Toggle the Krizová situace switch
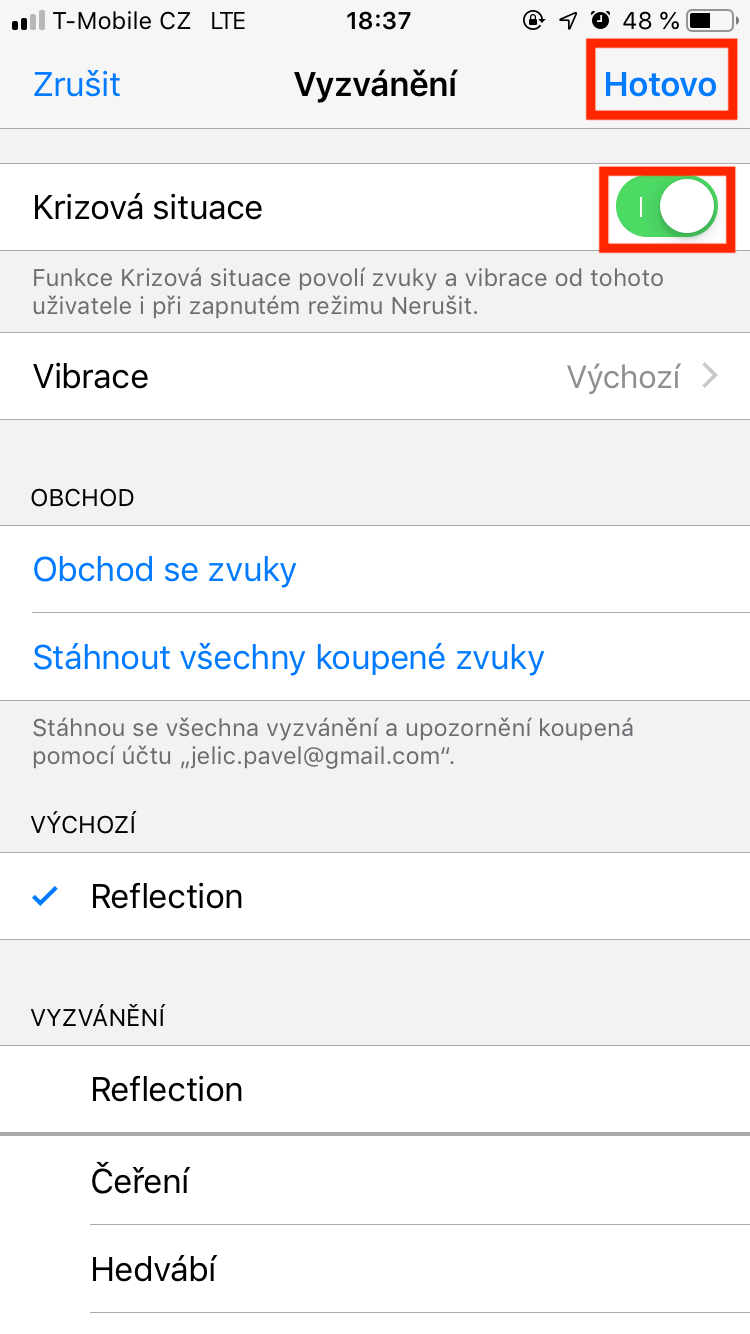The image size is (750, 1334). pyautogui.click(x=667, y=208)
